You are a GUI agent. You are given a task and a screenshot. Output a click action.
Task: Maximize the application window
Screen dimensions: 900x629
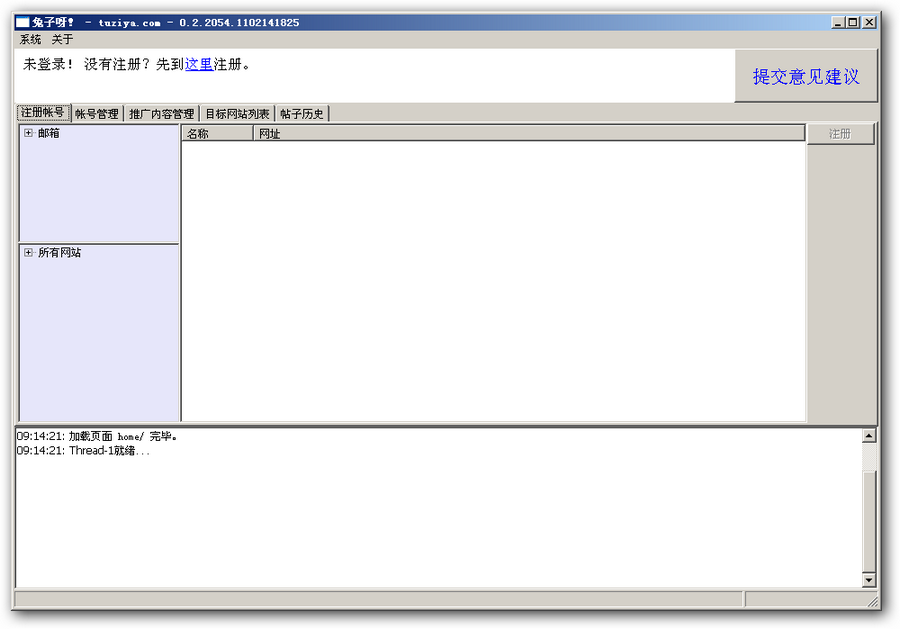click(x=852, y=22)
